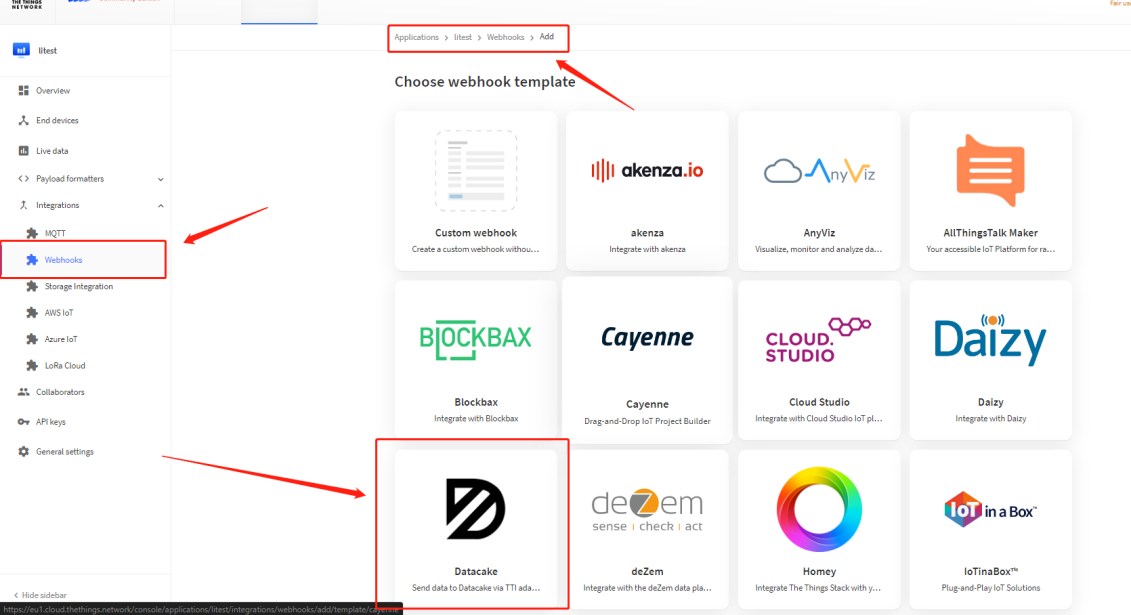Image resolution: width=1131 pixels, height=615 pixels.
Task: Click the deZem logo
Action: [647, 510]
